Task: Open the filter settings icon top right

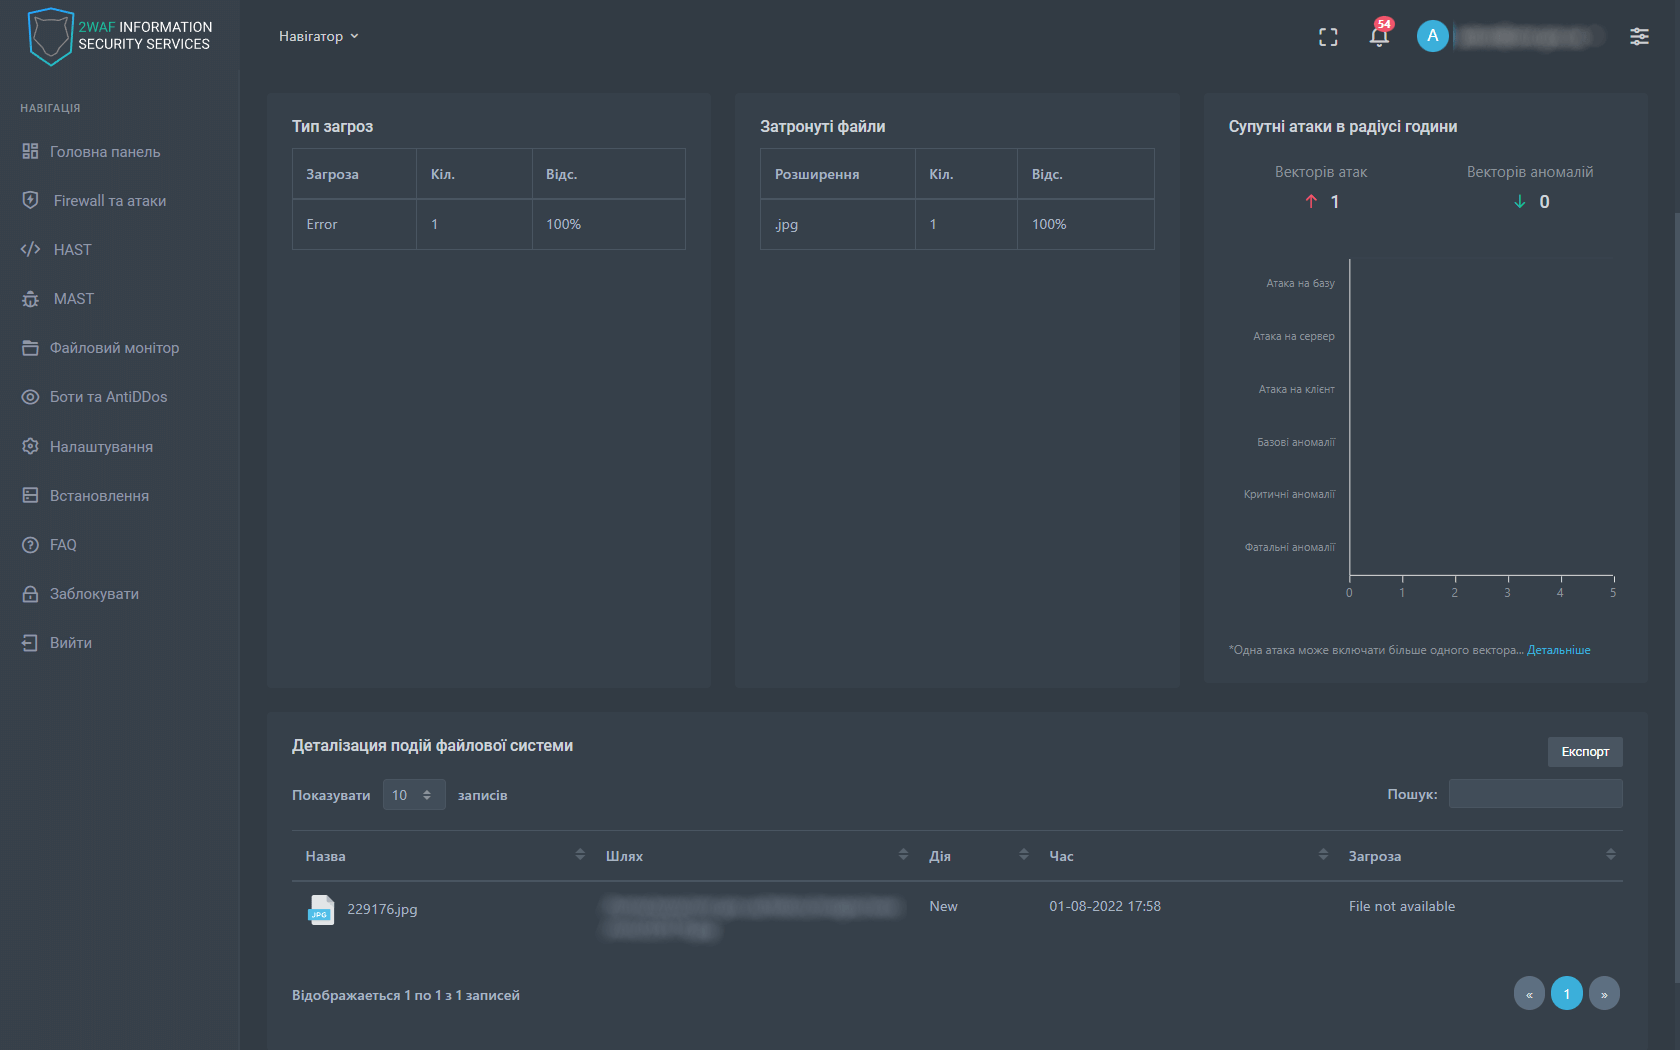Action: tap(1640, 36)
